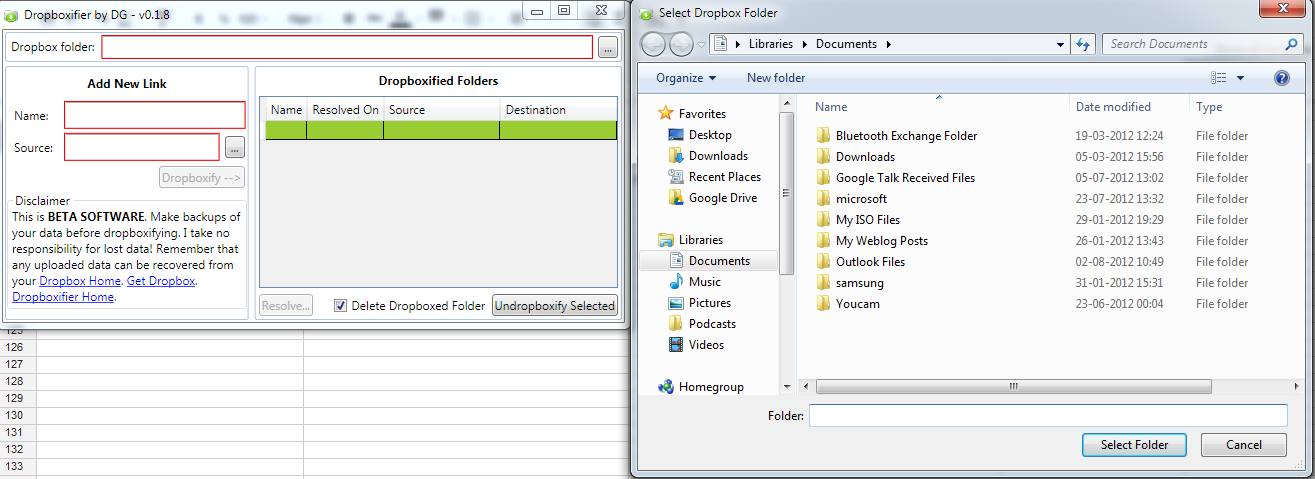The image size is (1315, 479).
Task: Click Forward arrow in folder dialog
Action: click(x=681, y=44)
